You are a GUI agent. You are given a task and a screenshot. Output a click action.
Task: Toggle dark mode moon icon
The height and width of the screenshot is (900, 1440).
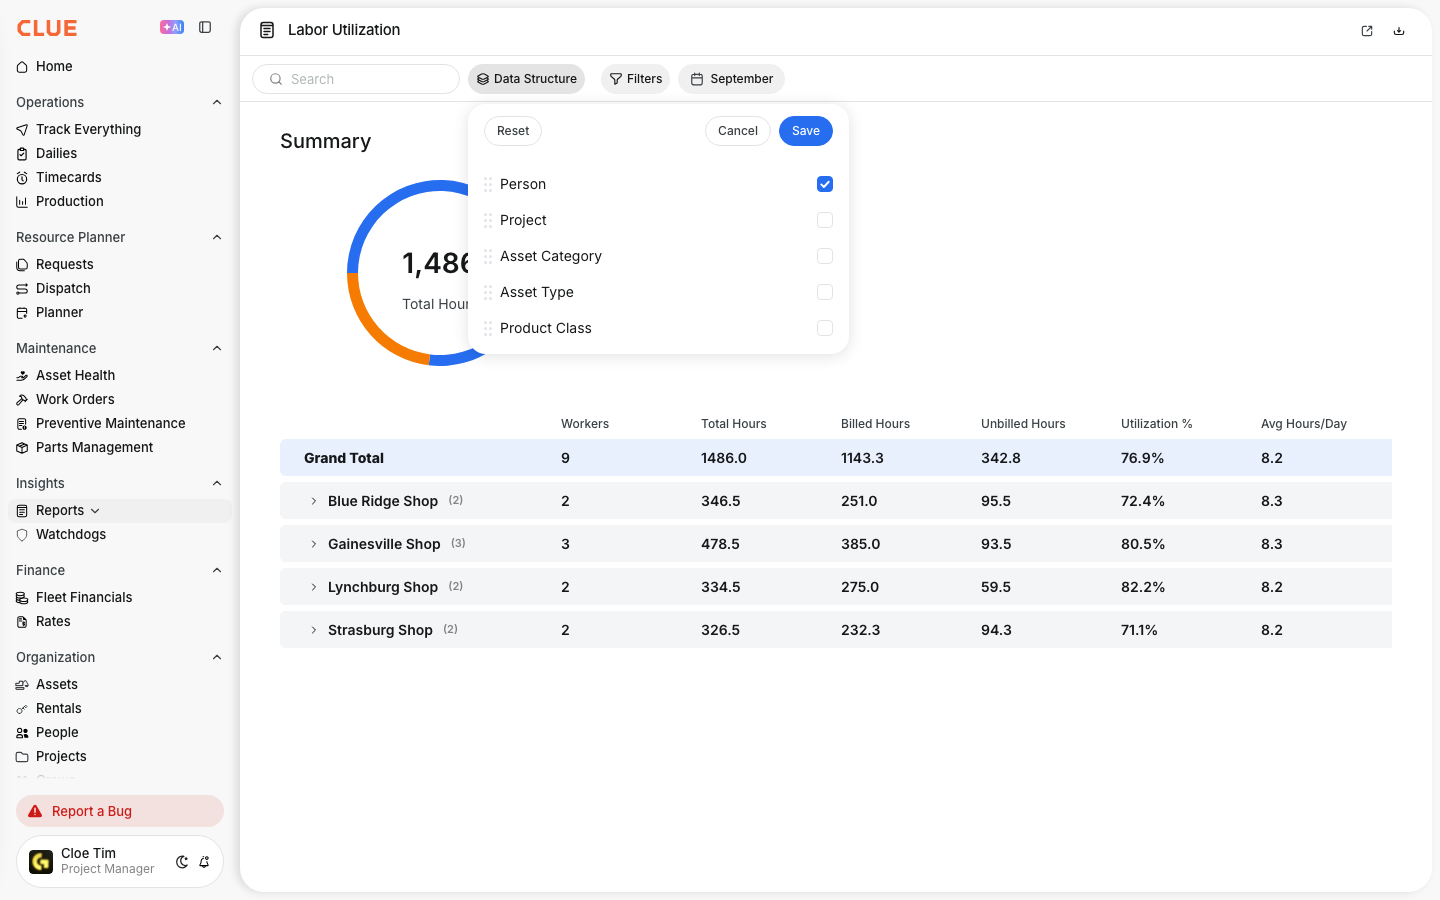coord(182,862)
